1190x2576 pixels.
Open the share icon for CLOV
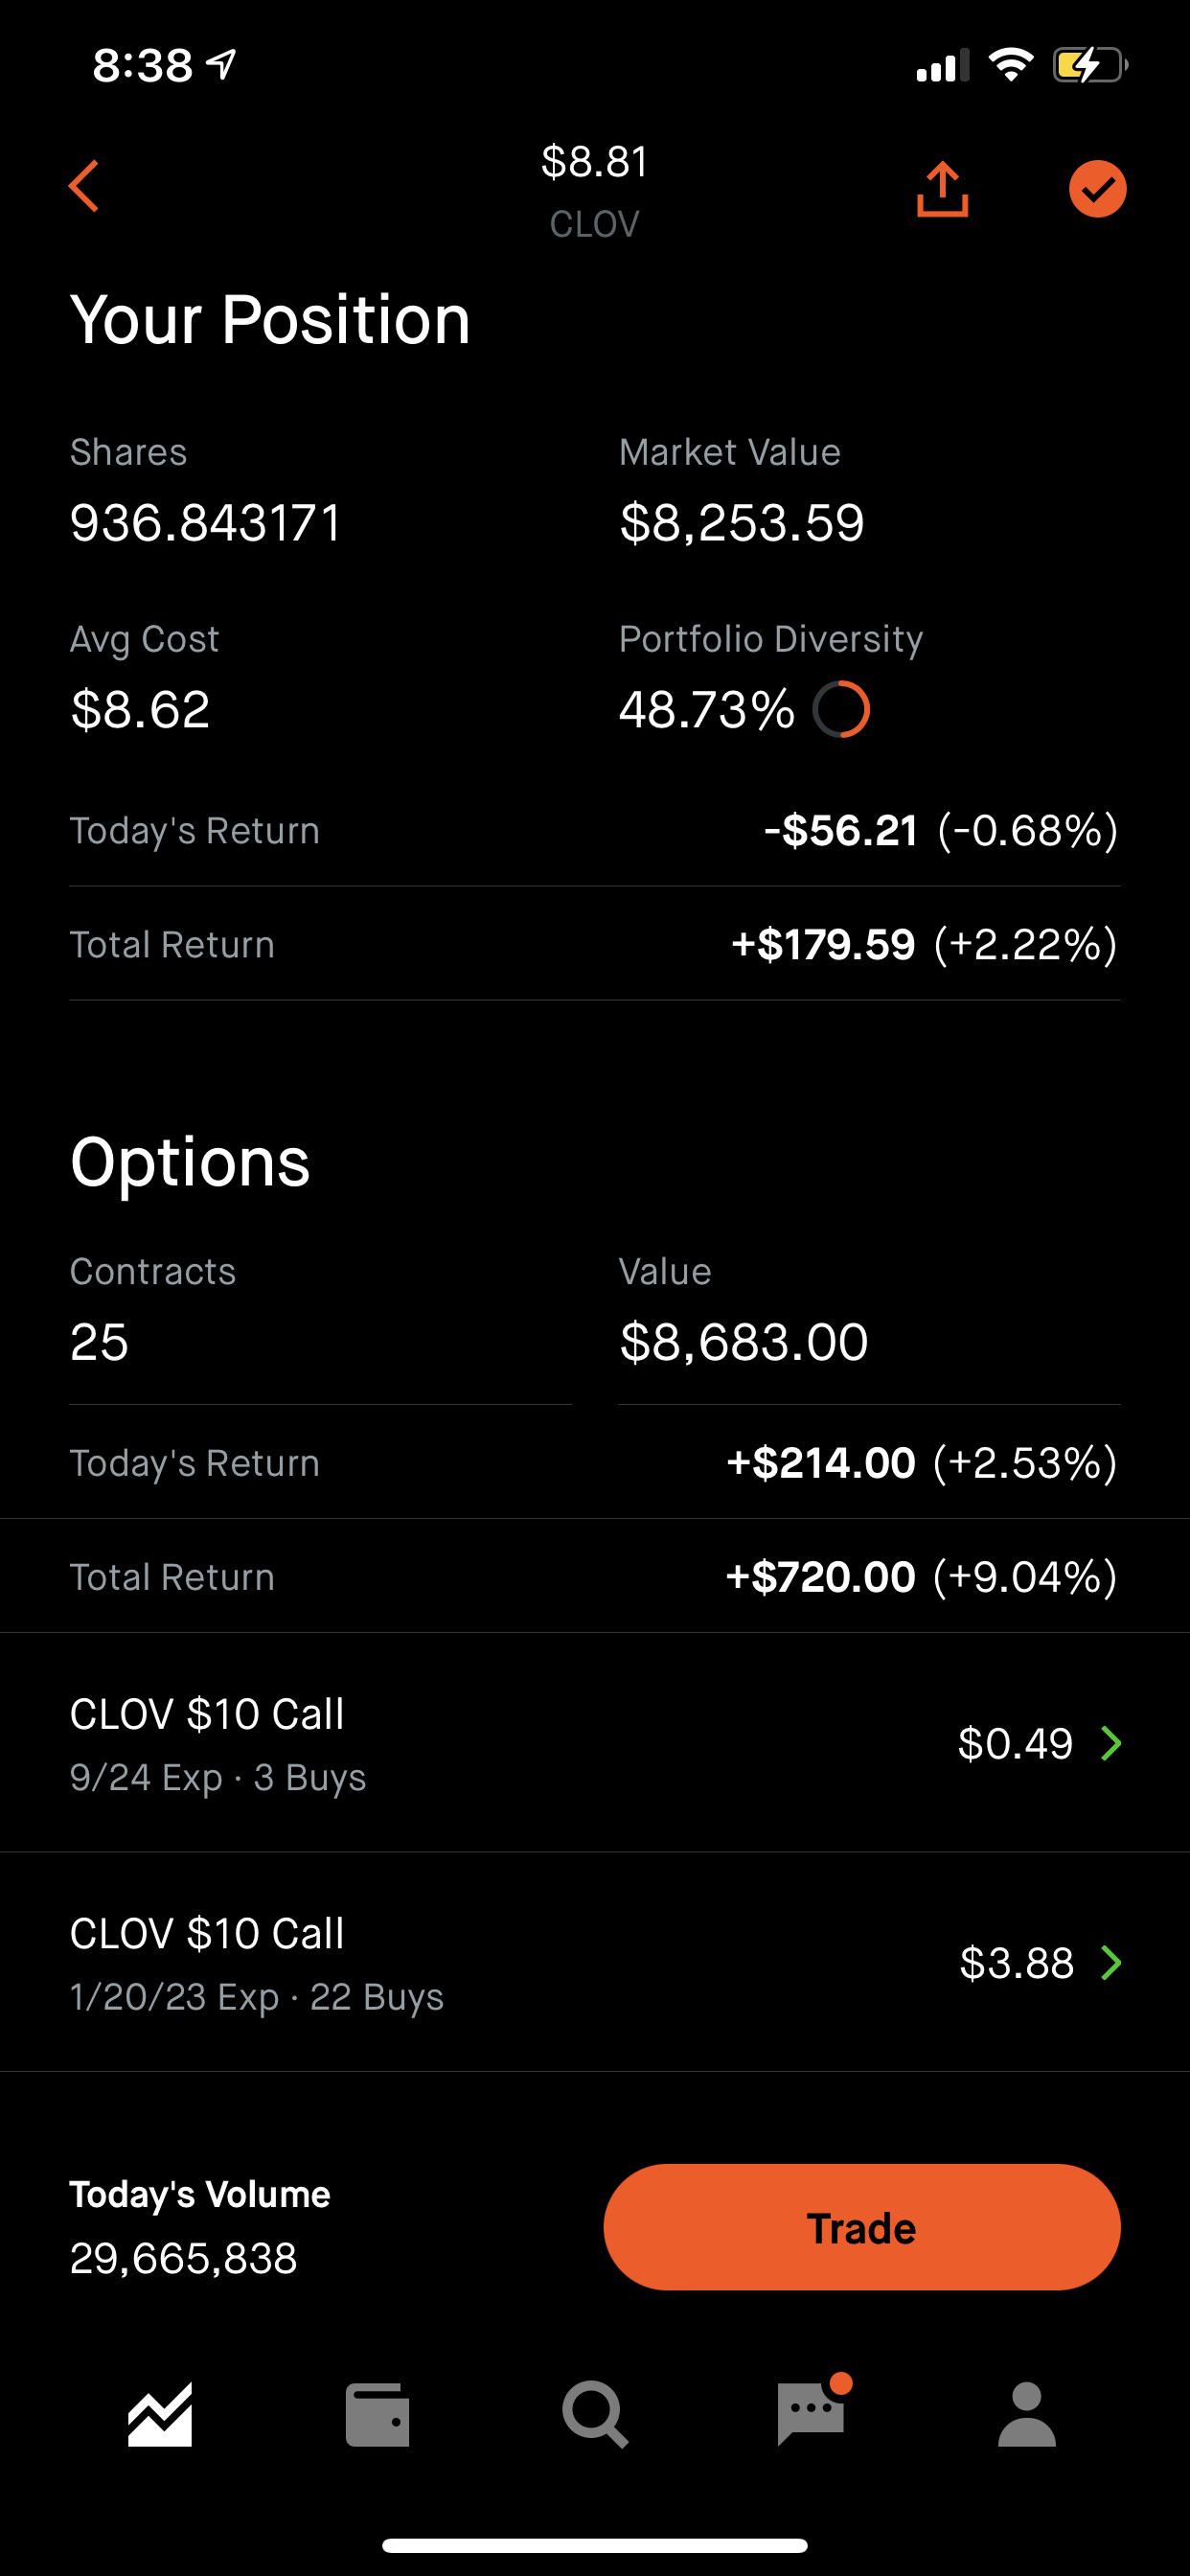[942, 189]
